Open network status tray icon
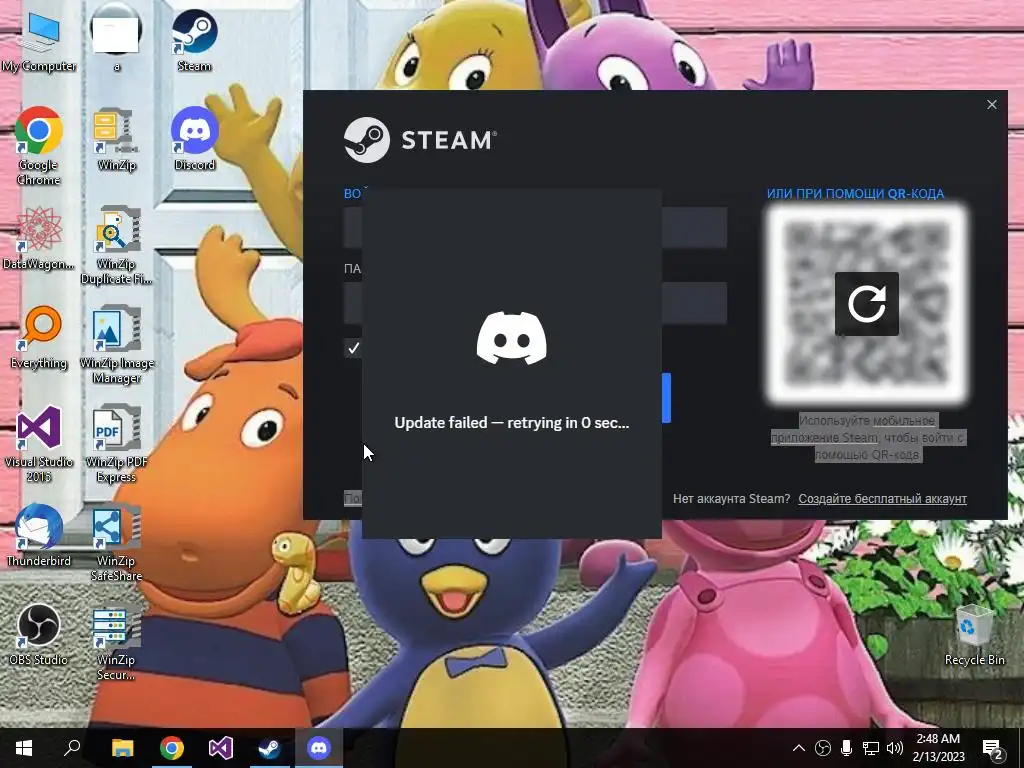 (871, 748)
